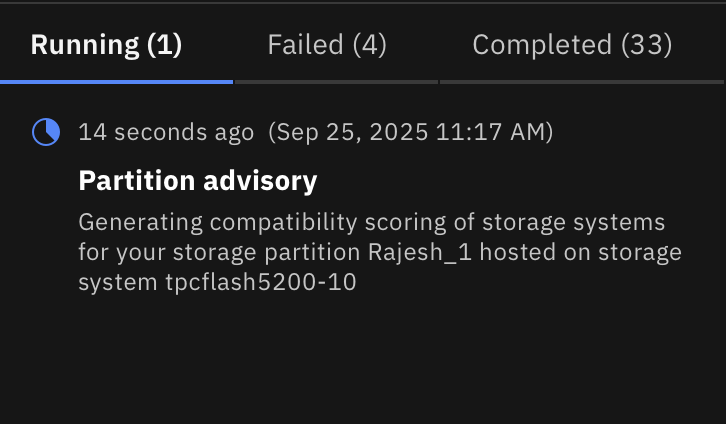Image resolution: width=726 pixels, height=424 pixels.
Task: Click the (1) count on the Running tab
Action: 164,45
